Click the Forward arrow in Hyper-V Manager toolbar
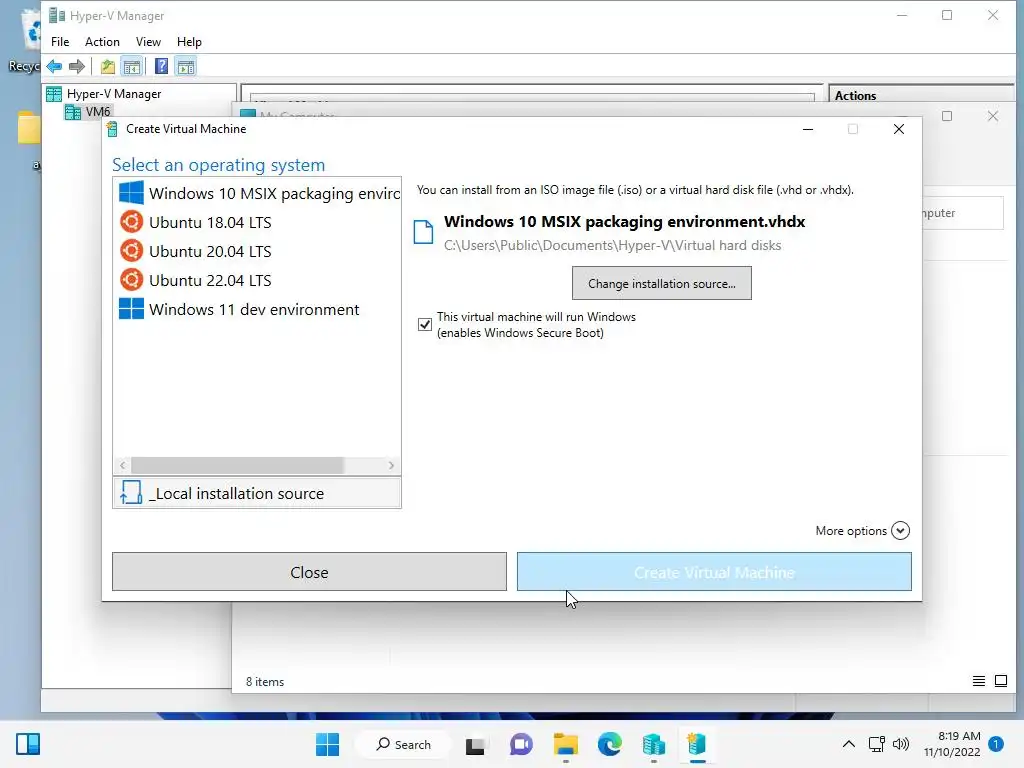The image size is (1024, 768). (77, 66)
